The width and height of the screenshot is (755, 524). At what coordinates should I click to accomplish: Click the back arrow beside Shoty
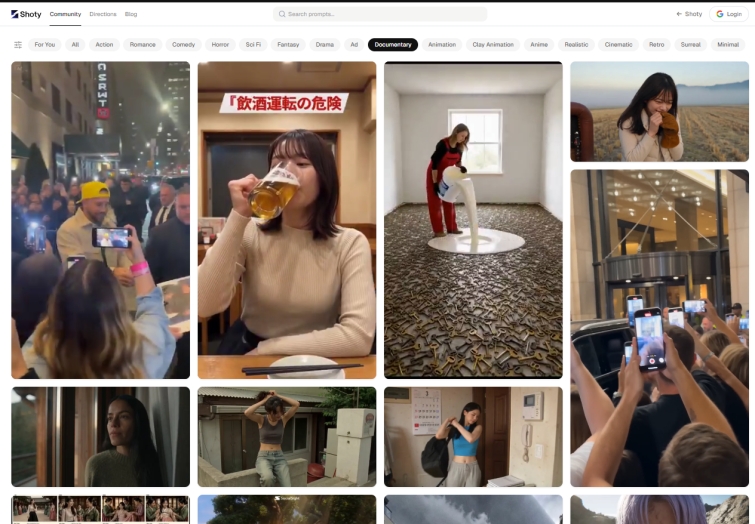[x=679, y=14]
